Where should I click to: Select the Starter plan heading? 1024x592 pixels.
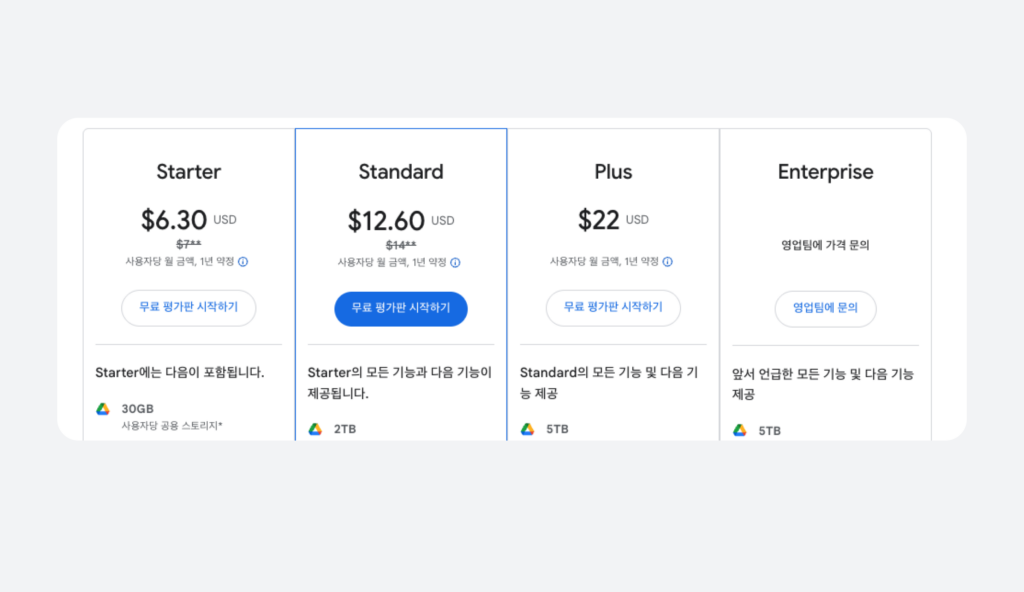point(189,172)
